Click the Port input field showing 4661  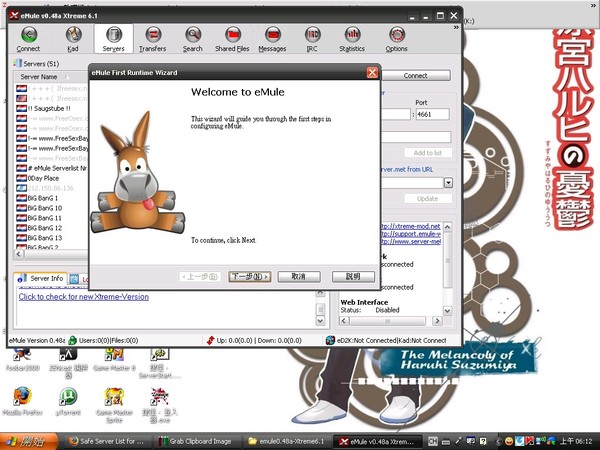[x=432, y=114]
